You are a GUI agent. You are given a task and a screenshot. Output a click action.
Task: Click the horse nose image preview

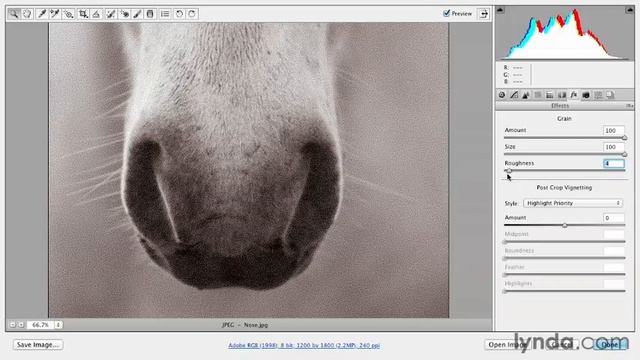(x=249, y=170)
